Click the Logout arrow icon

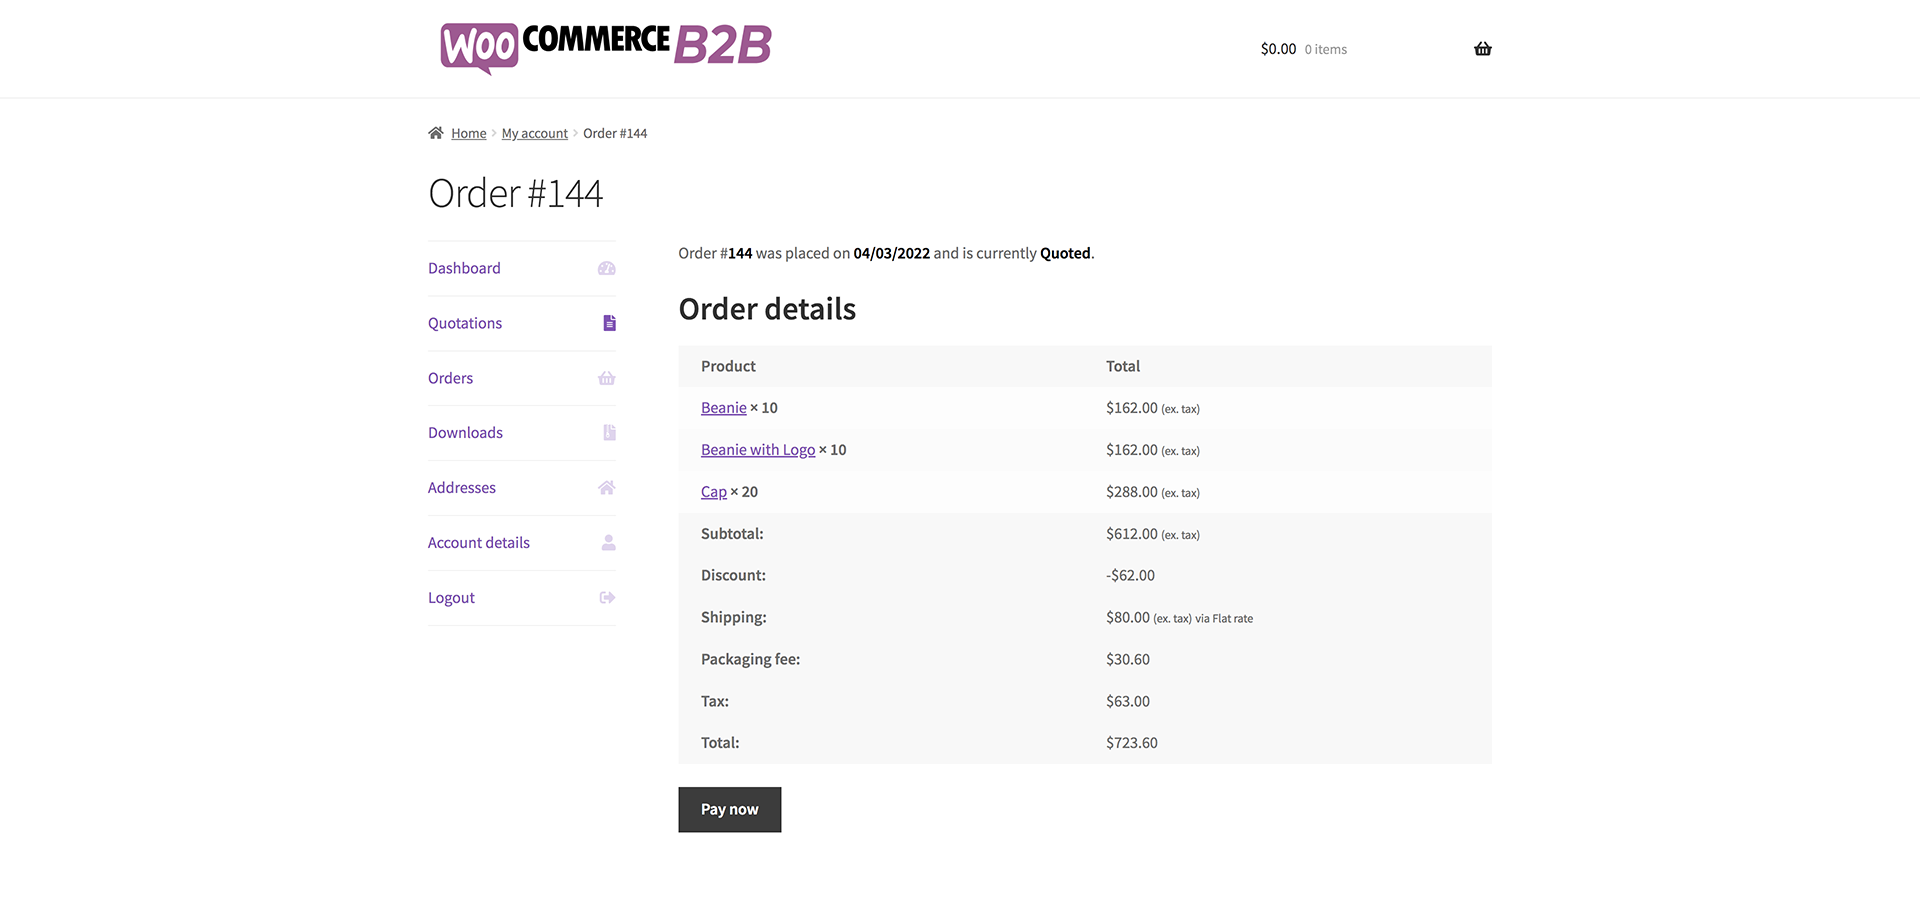point(607,598)
